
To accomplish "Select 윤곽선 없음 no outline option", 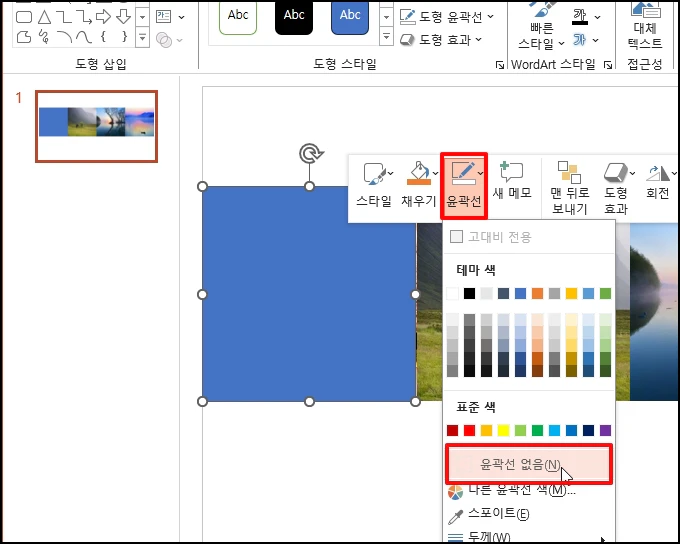I will [529, 464].
